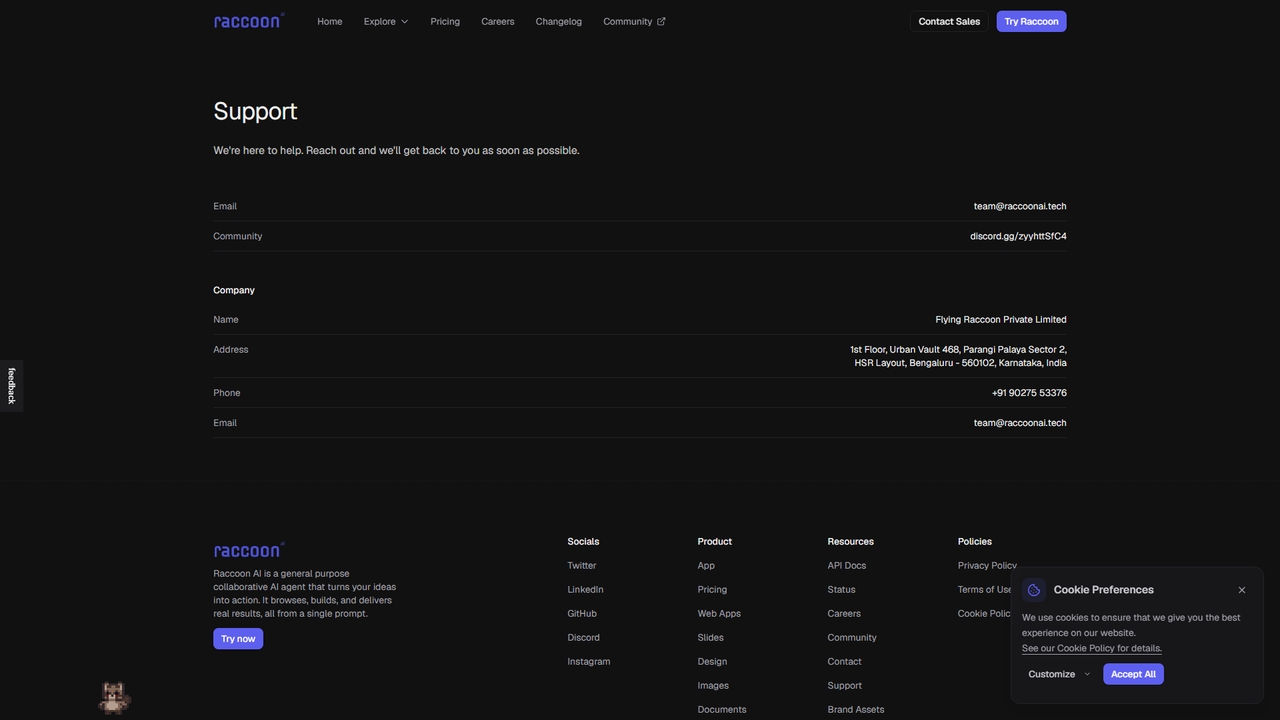Open Documents footer link
Image resolution: width=1280 pixels, height=720 pixels.
coord(722,709)
